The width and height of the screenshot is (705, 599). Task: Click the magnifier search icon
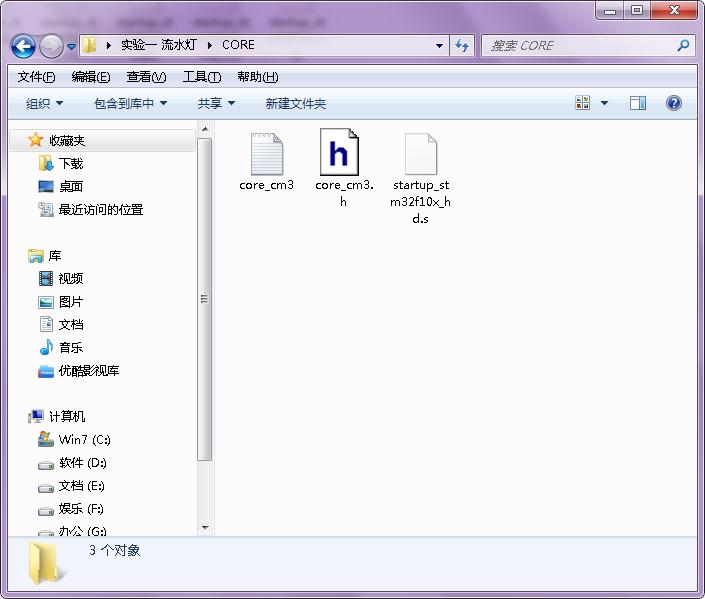[683, 45]
